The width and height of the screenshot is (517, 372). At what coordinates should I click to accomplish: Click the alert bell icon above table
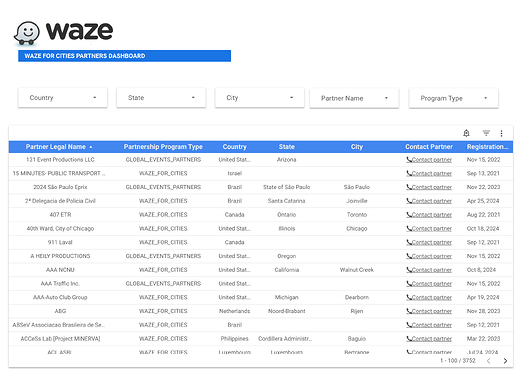tap(466, 133)
